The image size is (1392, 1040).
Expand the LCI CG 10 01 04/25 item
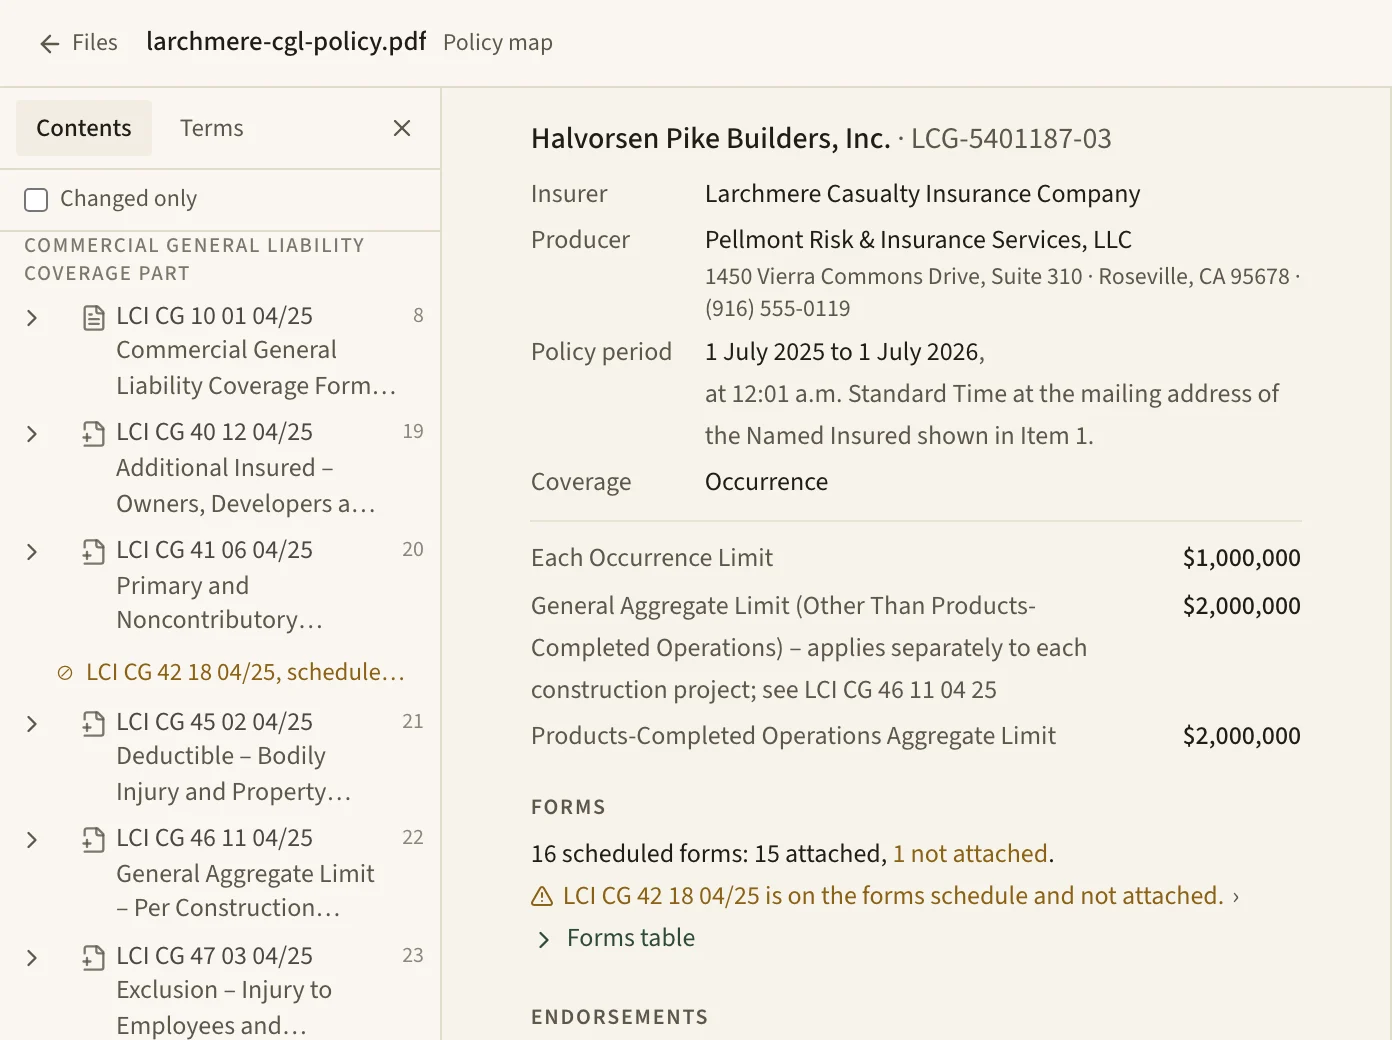pos(32,318)
